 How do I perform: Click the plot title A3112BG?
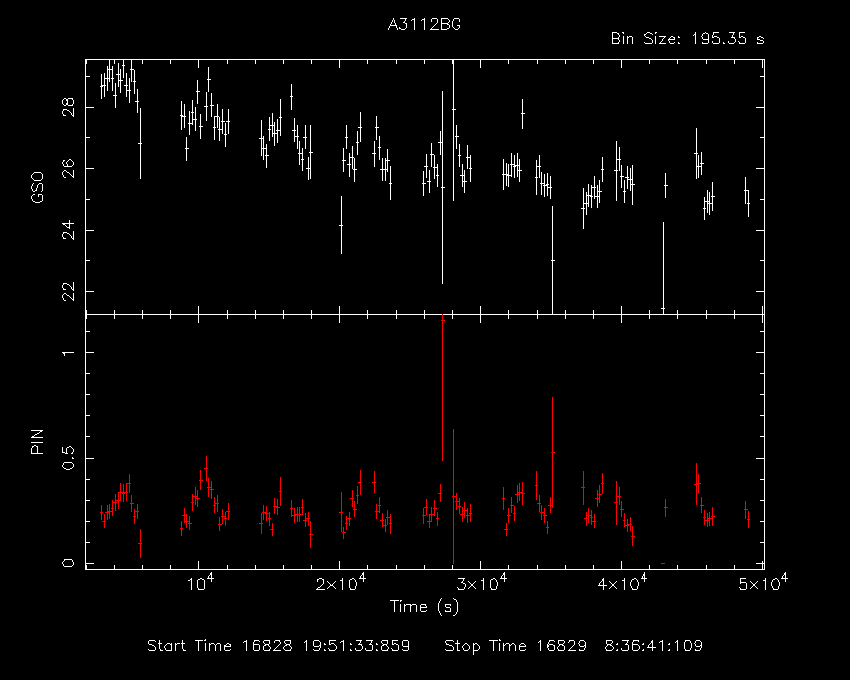[424, 24]
